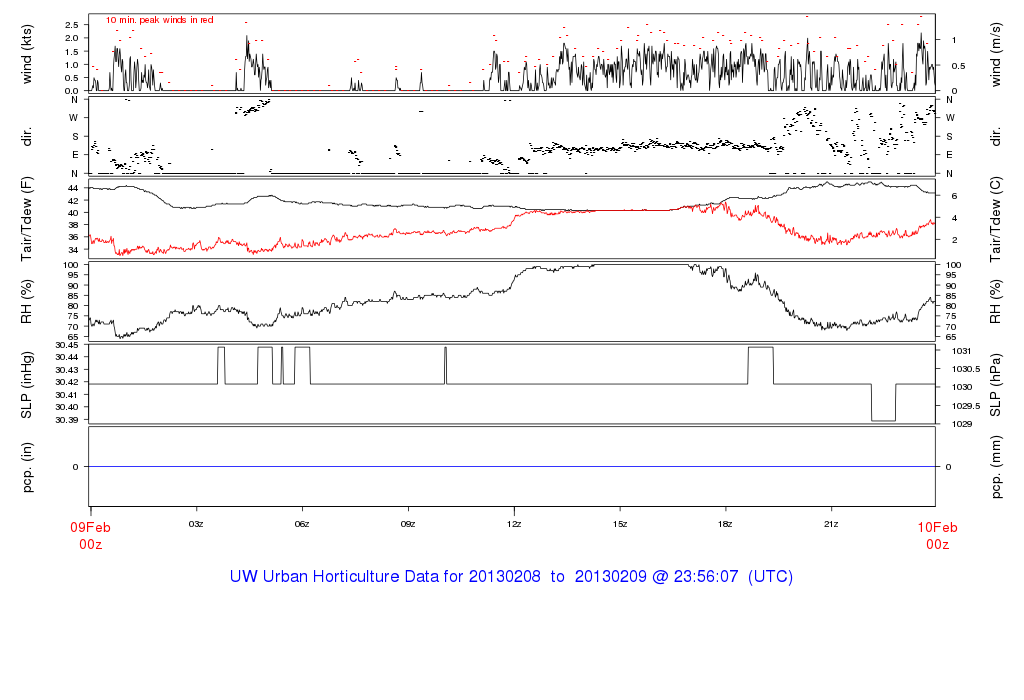Click the '2.5' wind speed axis value
The height and width of the screenshot is (700, 1024).
72,25
